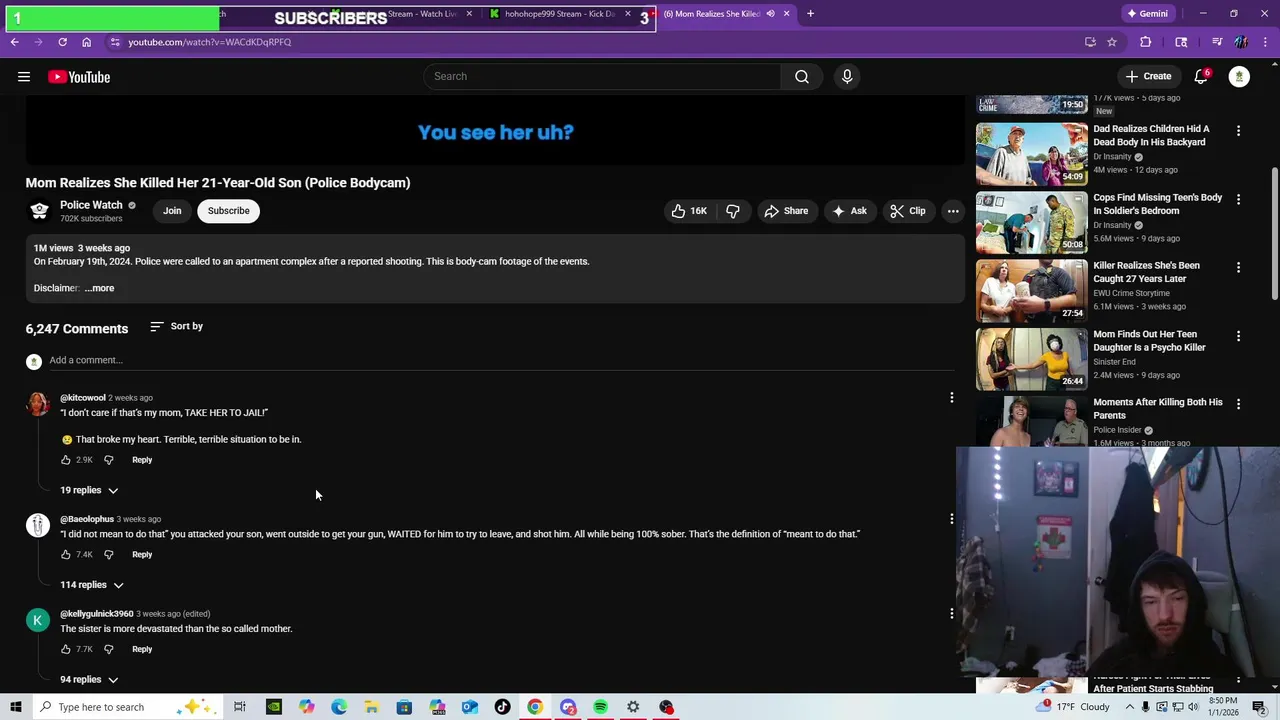The width and height of the screenshot is (1280, 720).
Task: Open the @Baeolophus commenter profile link
Action: pyautogui.click(x=87, y=519)
